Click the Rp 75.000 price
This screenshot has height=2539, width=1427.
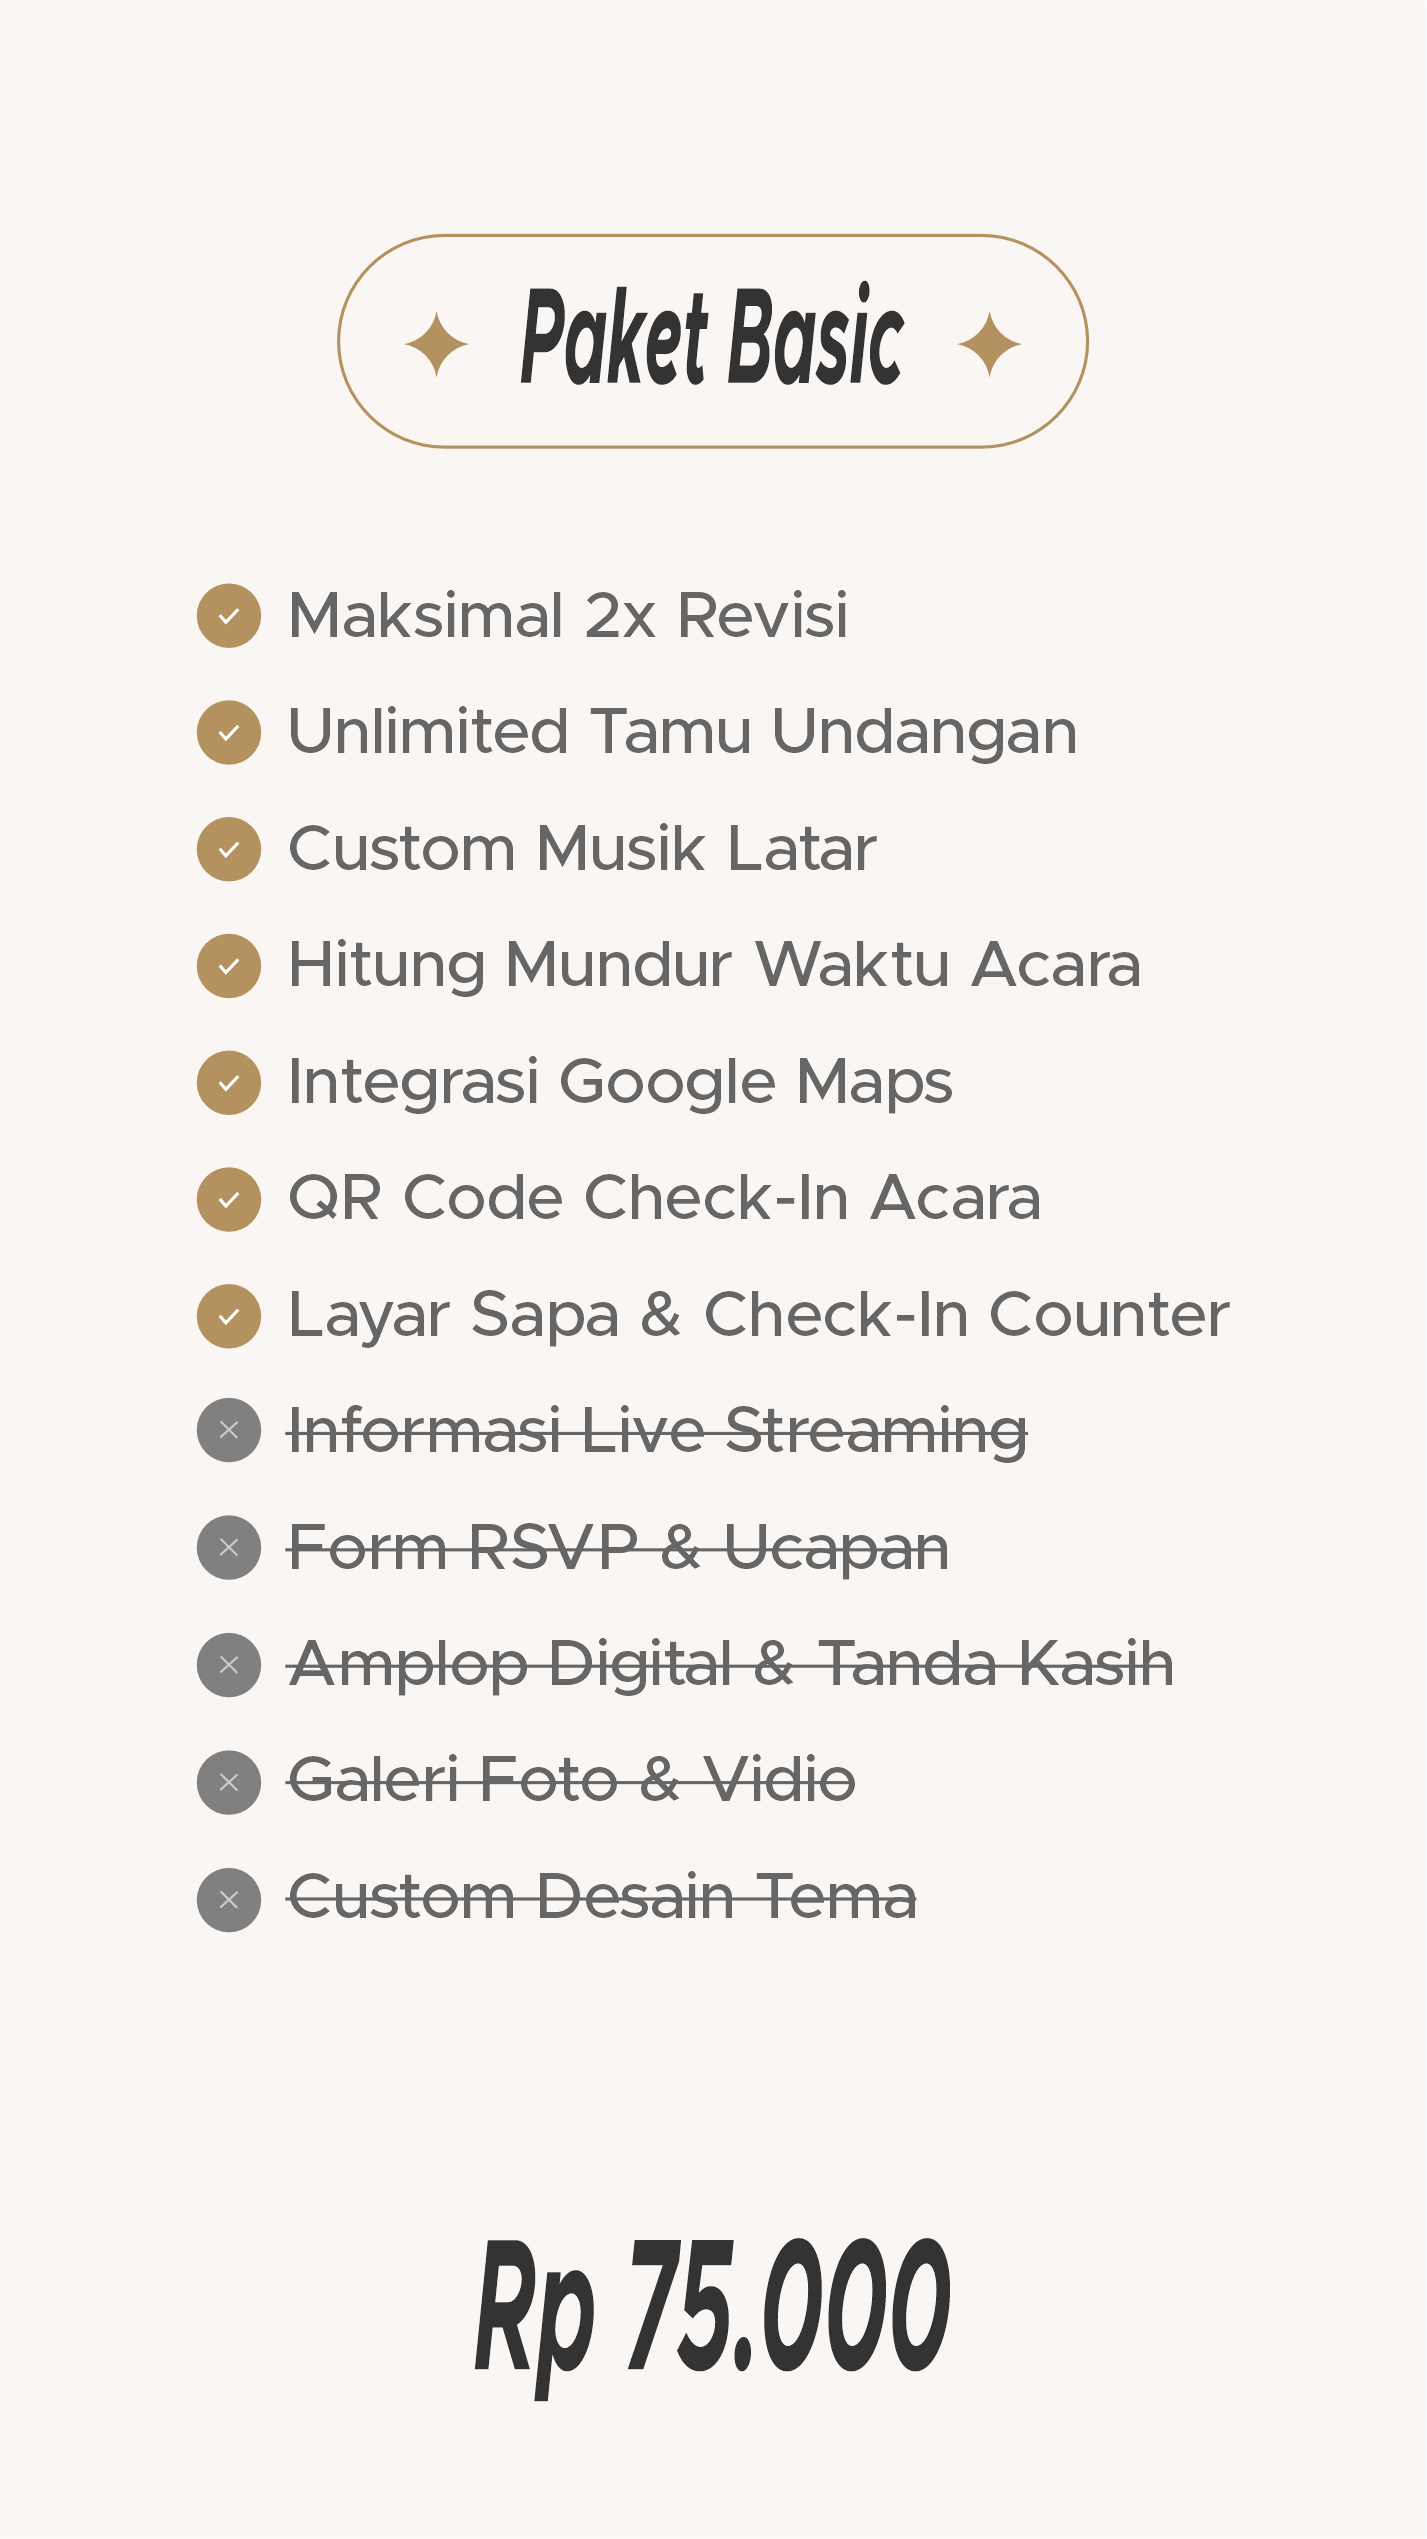click(712, 2312)
